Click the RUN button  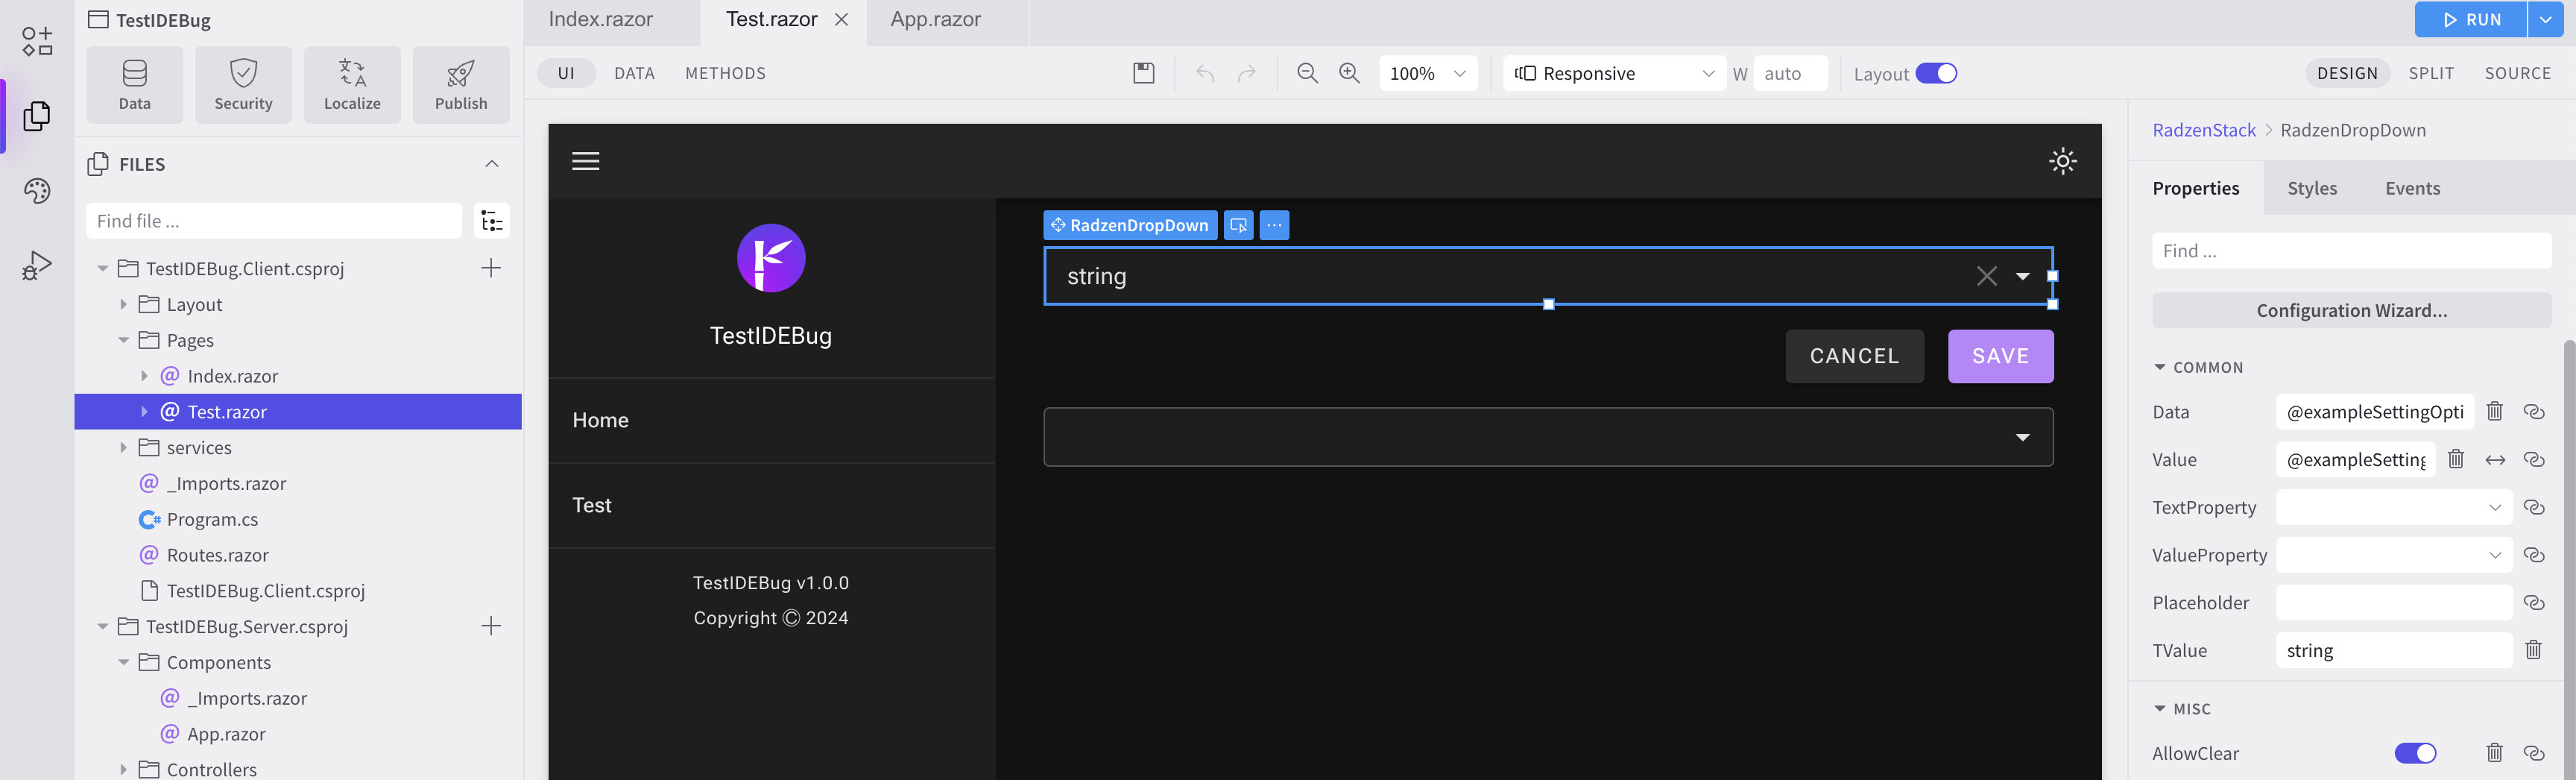2471,20
